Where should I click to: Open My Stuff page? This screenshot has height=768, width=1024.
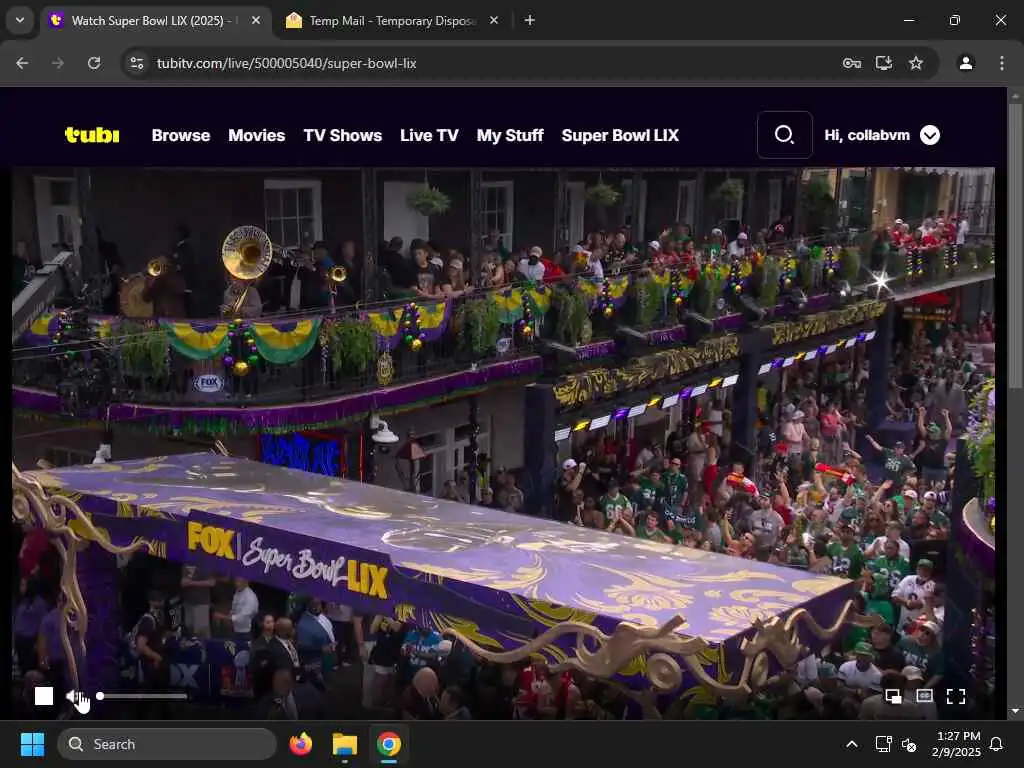tap(510, 135)
